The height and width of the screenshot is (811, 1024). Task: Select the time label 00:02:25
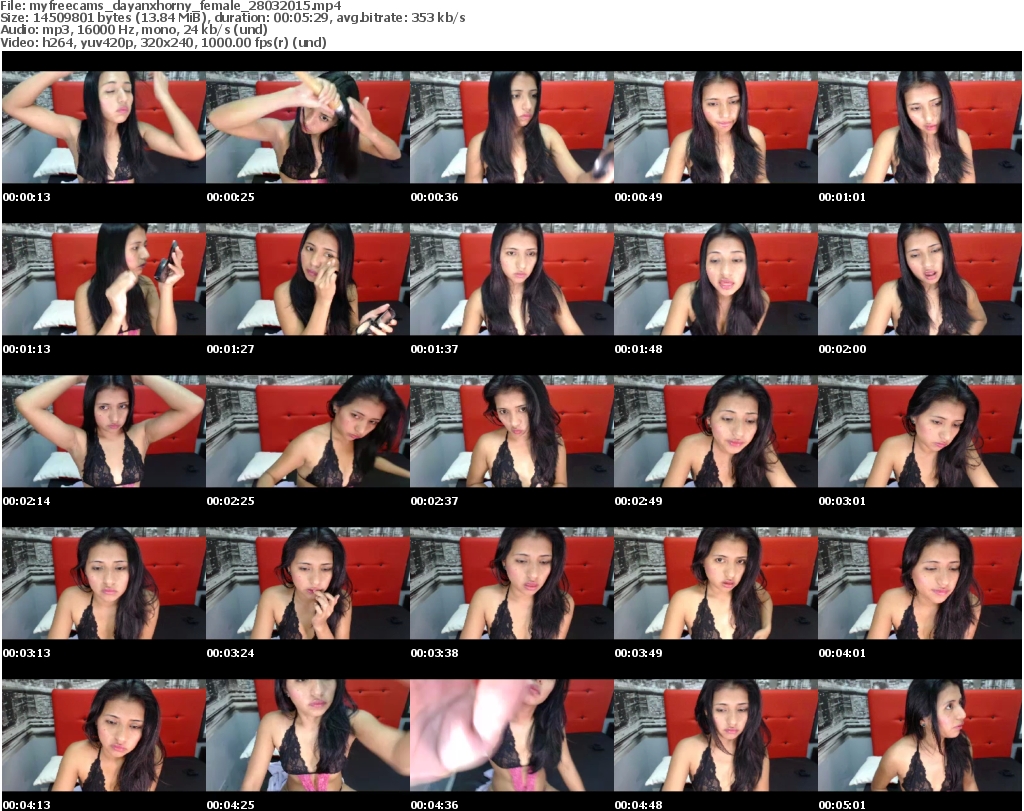tap(231, 501)
